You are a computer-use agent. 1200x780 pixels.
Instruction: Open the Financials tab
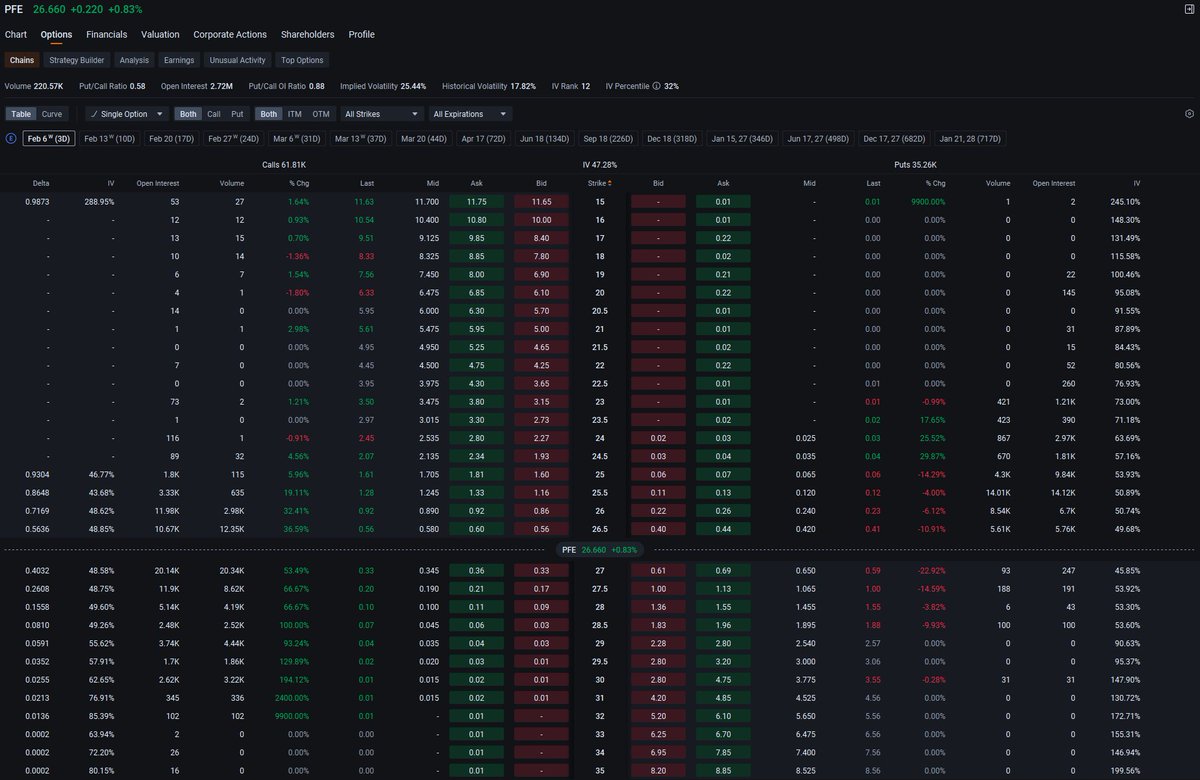point(107,34)
